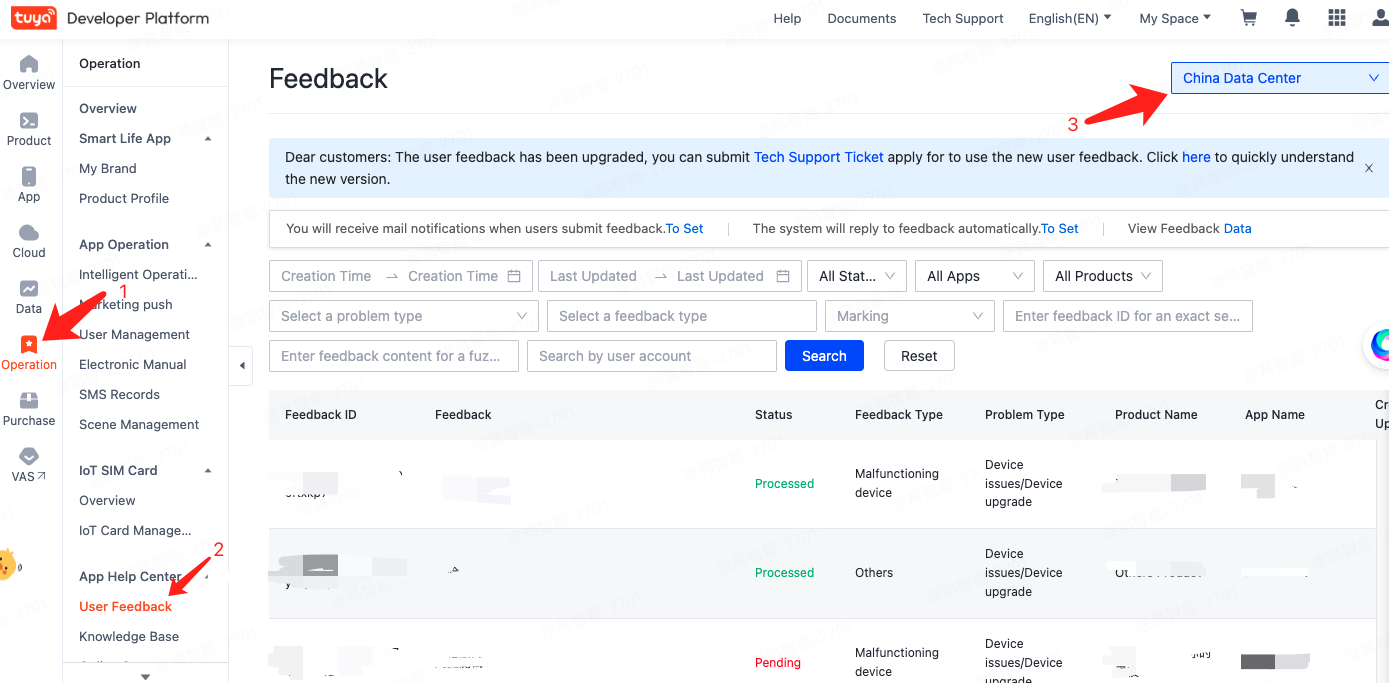Focus the feedback ID exact search field
1389x683 pixels.
point(1128,316)
